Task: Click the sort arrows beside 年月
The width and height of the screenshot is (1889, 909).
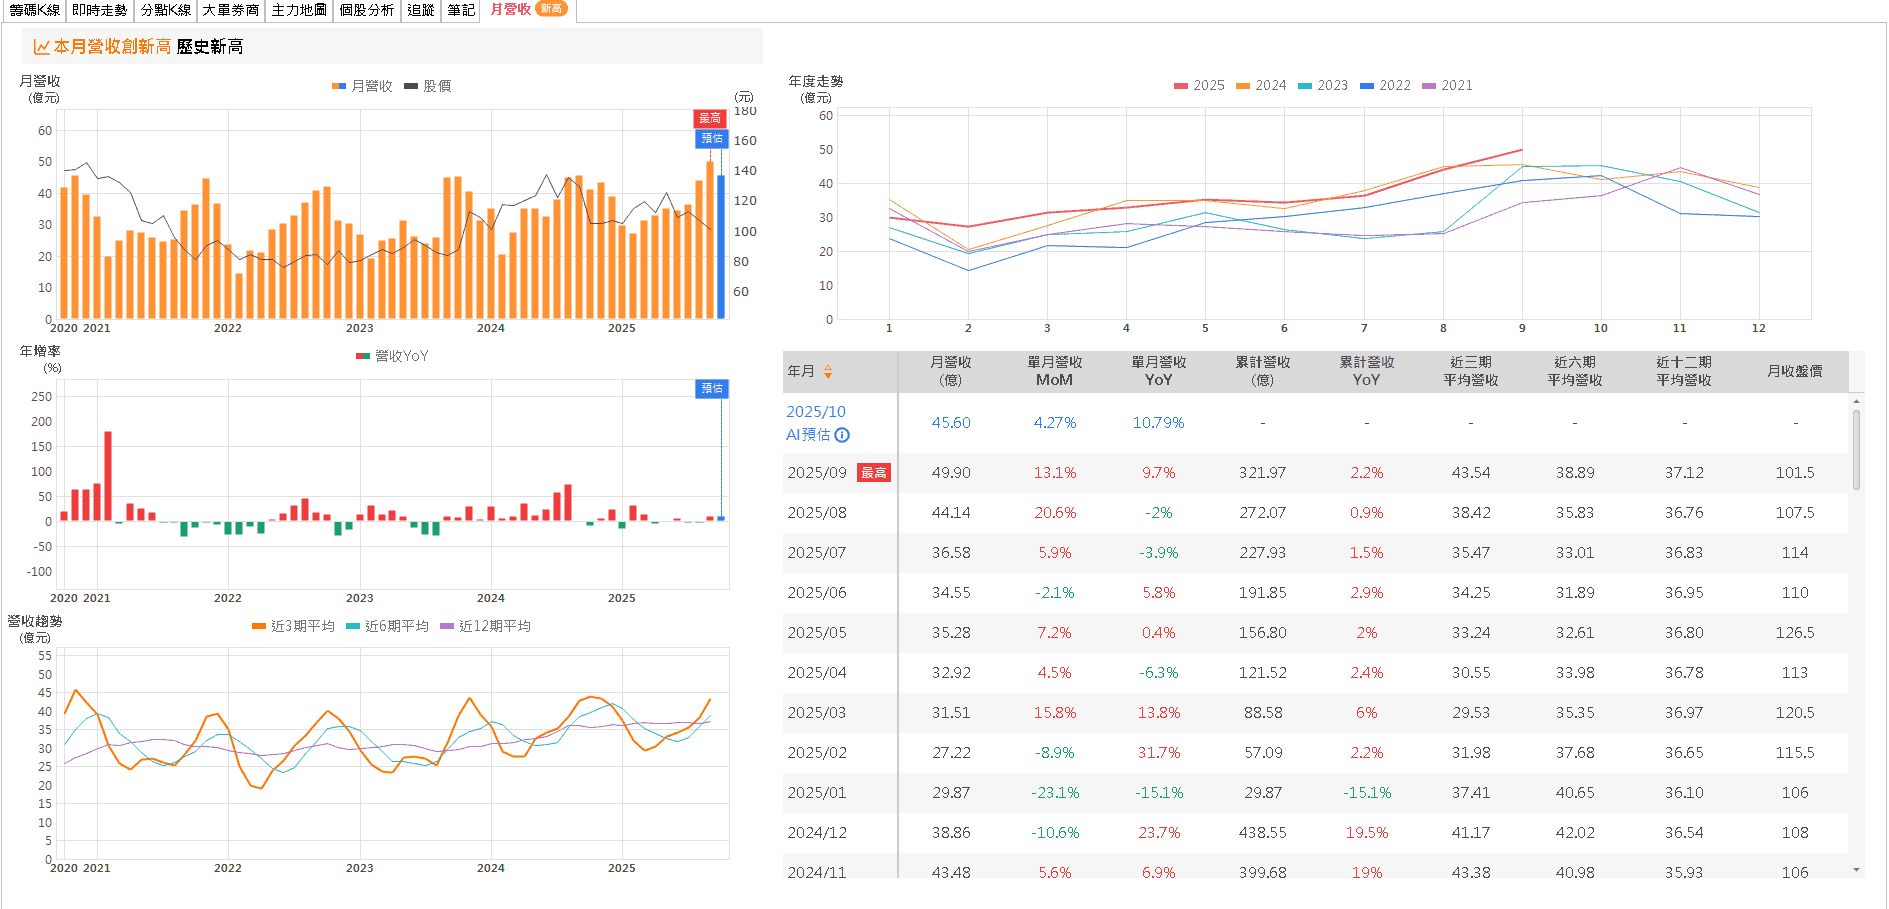Action: (828, 372)
